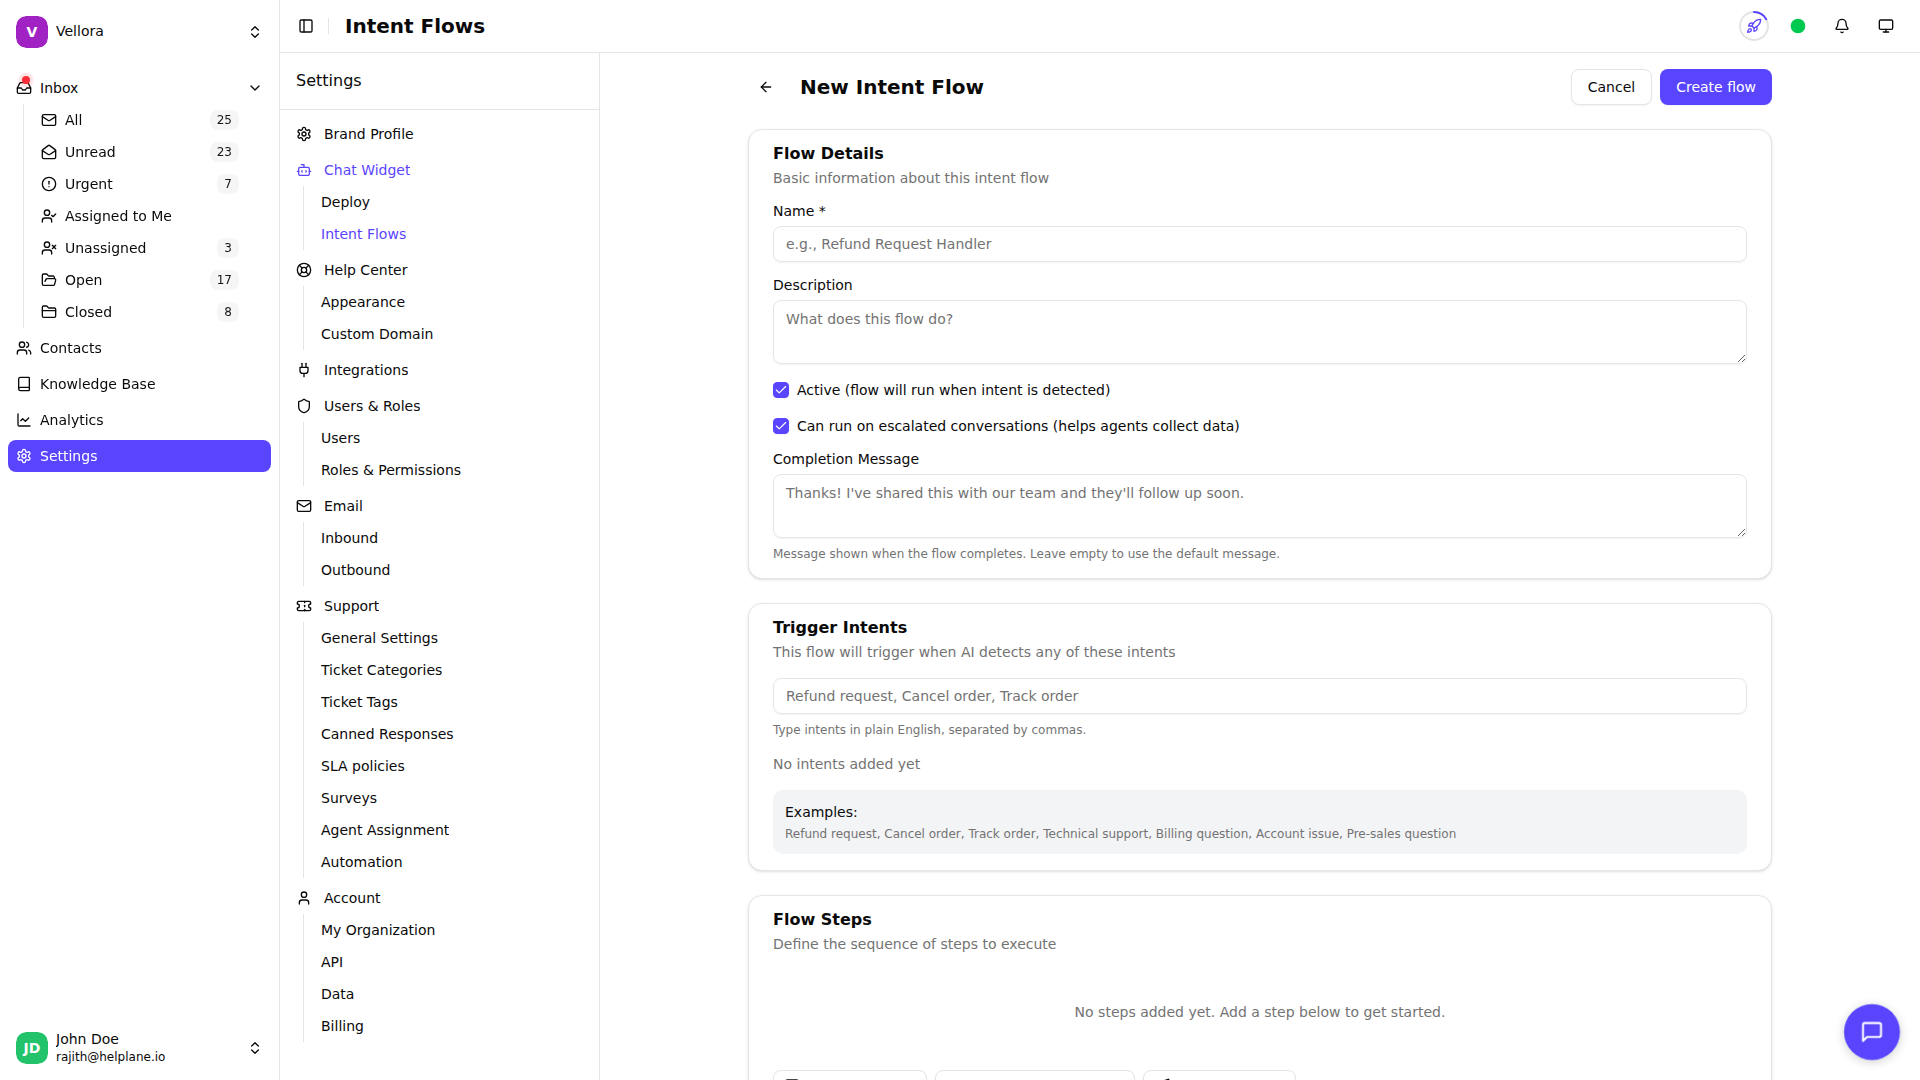The width and height of the screenshot is (1920, 1080).
Task: Open All conversations inbox
Action: tap(139, 120)
